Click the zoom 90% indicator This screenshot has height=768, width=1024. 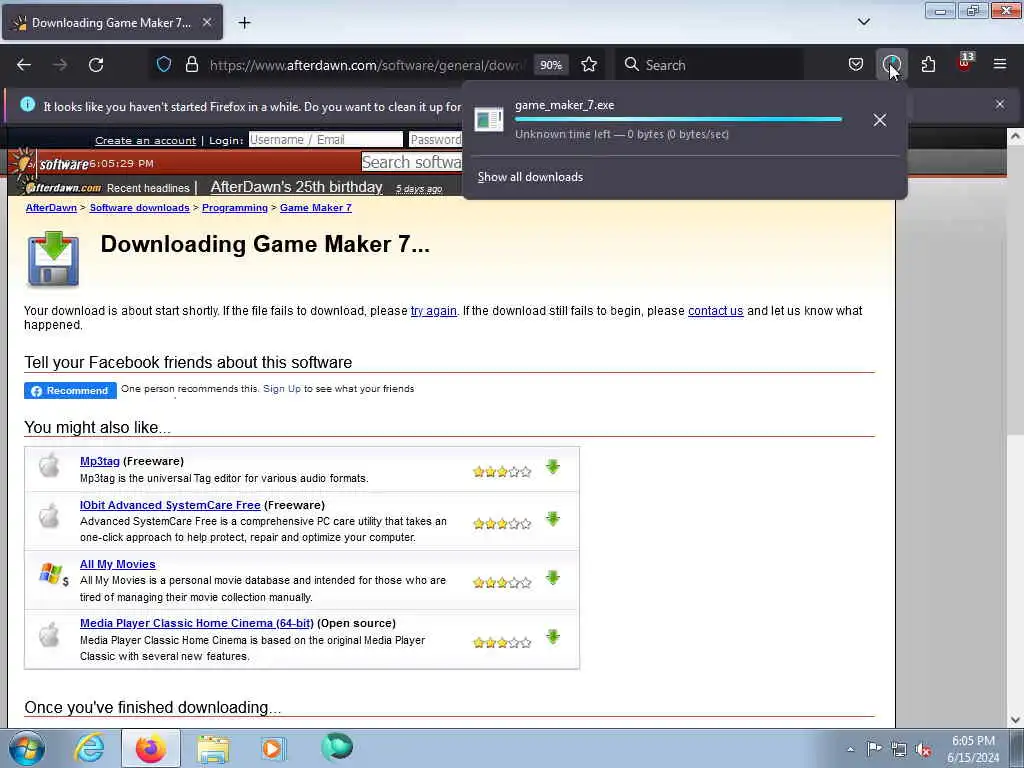(551, 65)
